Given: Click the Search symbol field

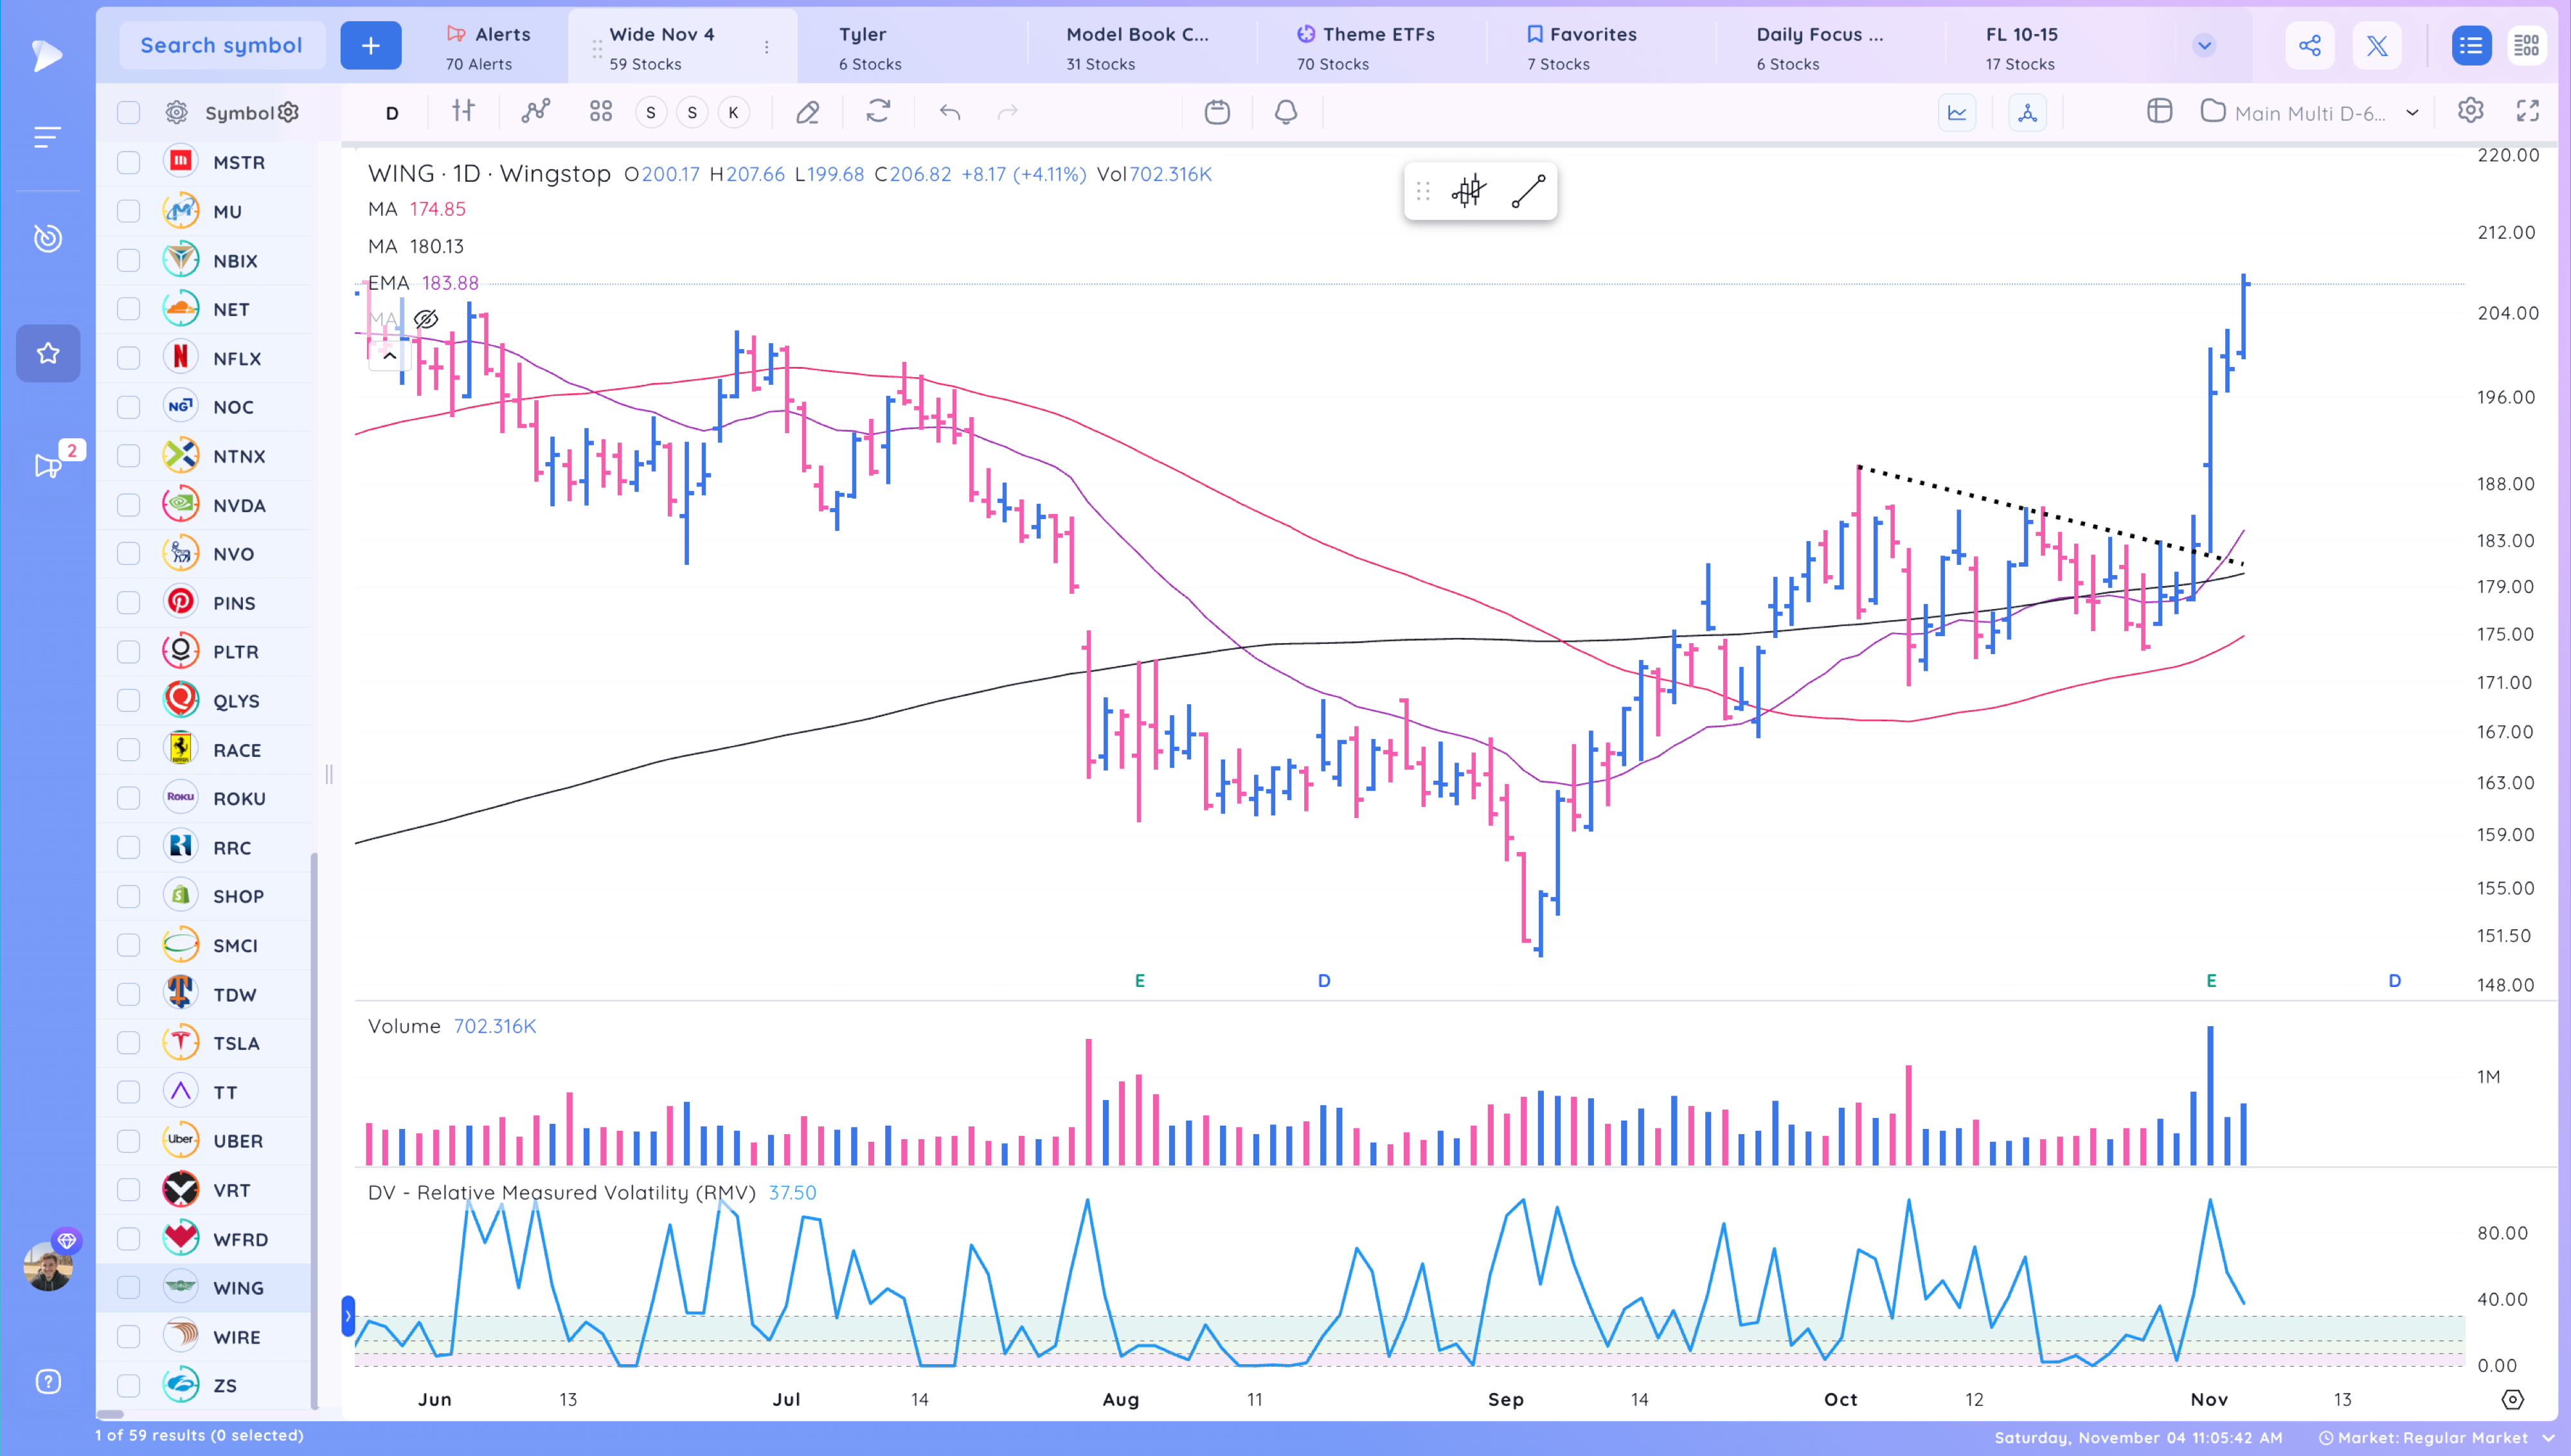Looking at the screenshot, I should click(x=221, y=46).
